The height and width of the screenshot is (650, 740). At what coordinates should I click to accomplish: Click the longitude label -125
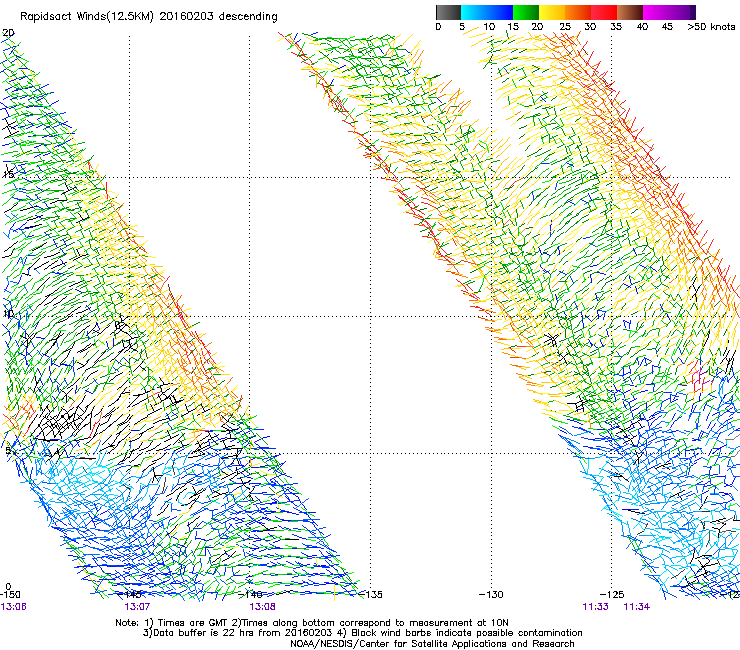[x=612, y=595]
